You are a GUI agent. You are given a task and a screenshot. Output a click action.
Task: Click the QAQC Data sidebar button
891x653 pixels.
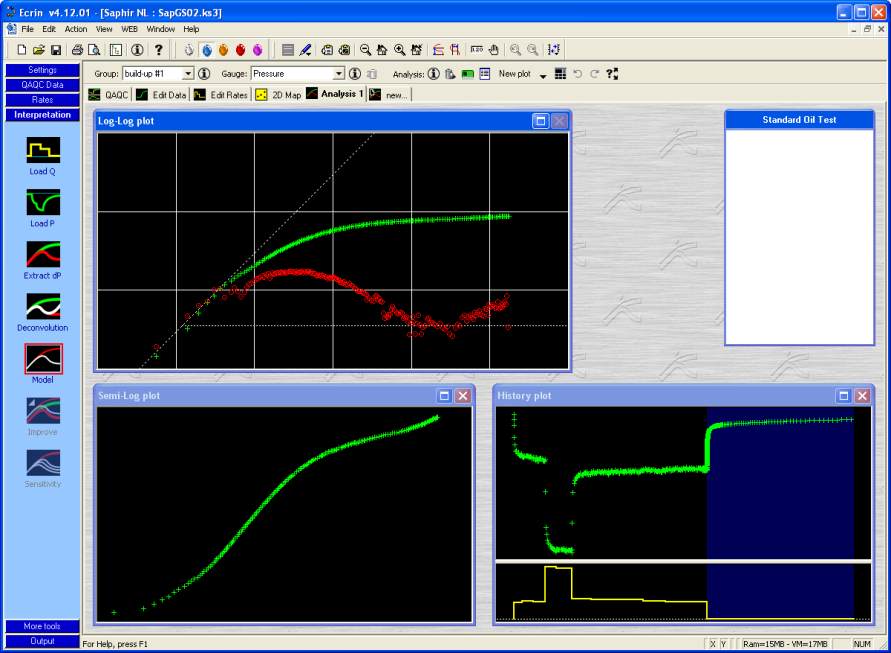coord(42,85)
